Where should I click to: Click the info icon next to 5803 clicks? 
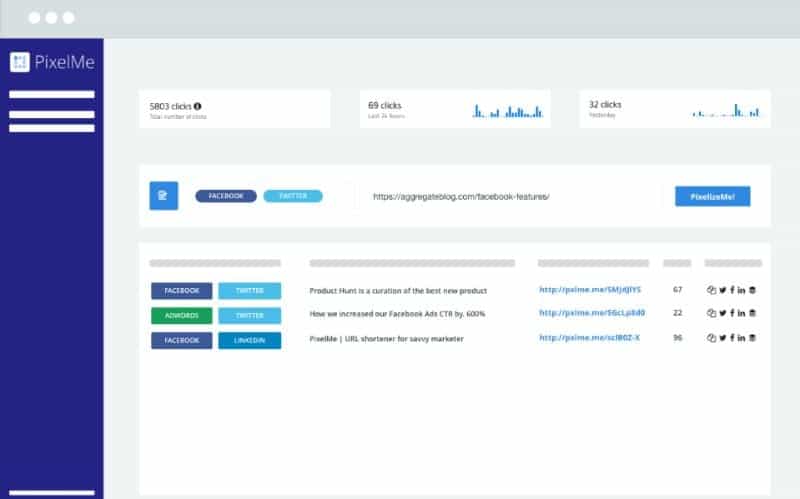coord(197,106)
